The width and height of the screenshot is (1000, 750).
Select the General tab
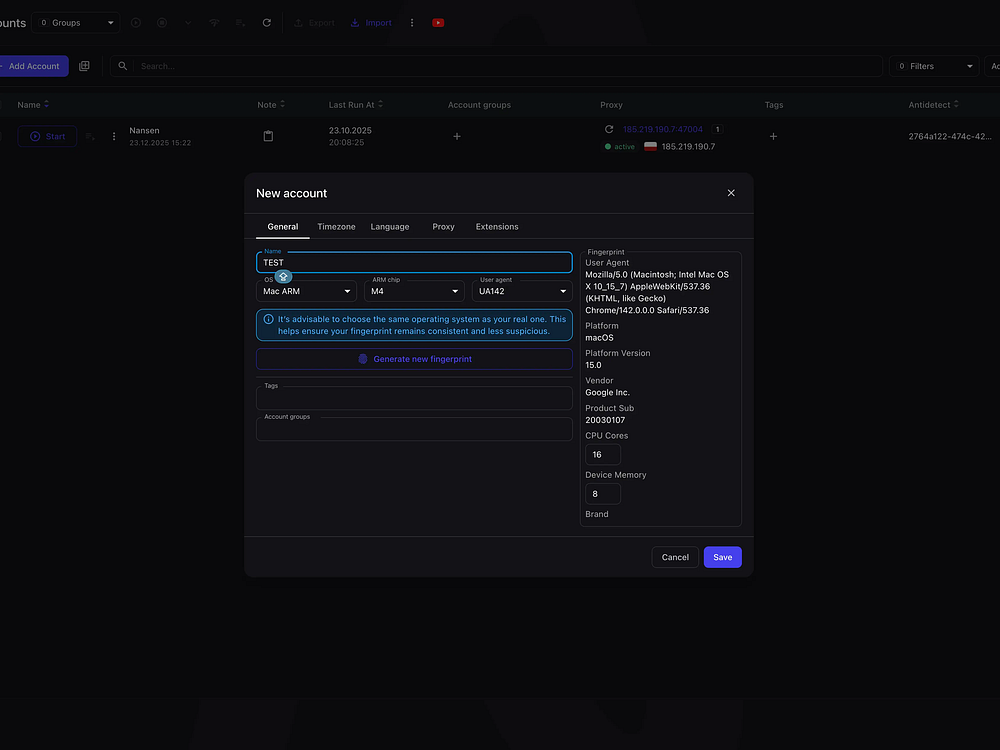(x=283, y=227)
